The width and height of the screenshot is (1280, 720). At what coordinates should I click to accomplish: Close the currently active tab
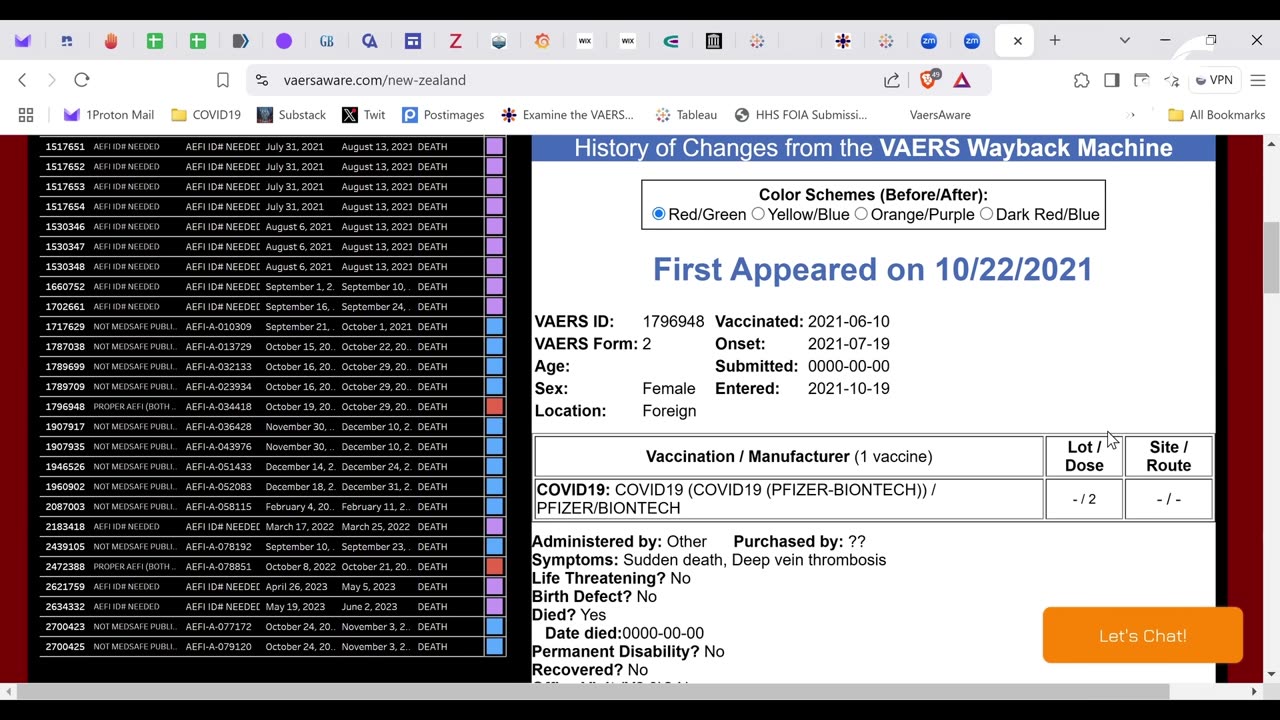point(1017,41)
